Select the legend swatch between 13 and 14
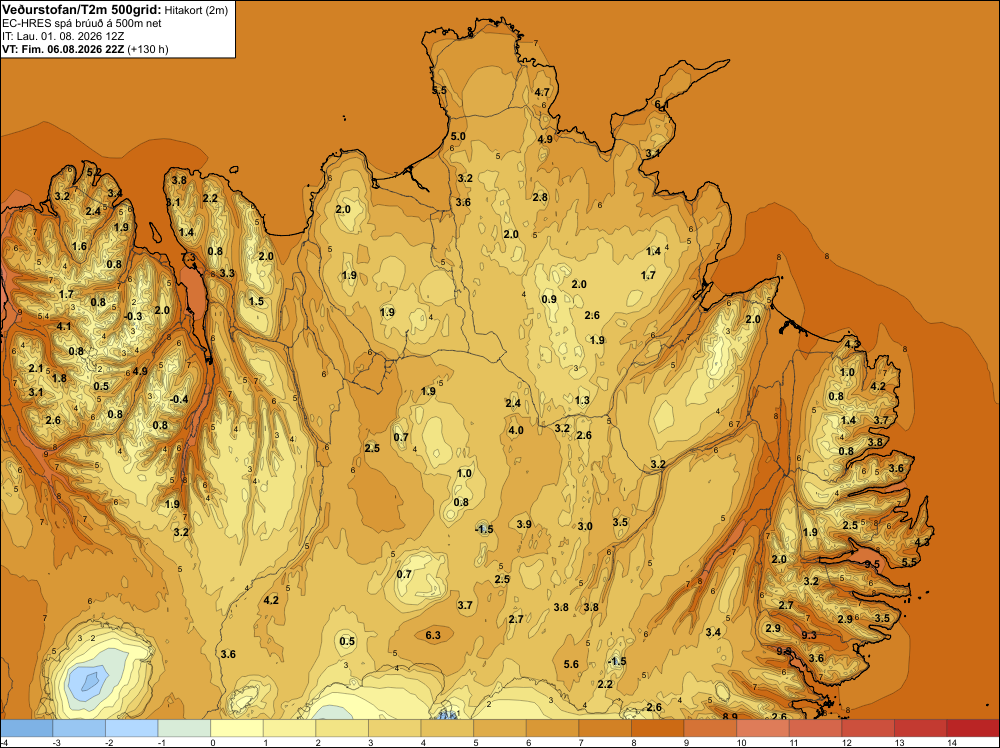Screen dimensions: 1000x748 click(x=920, y=728)
